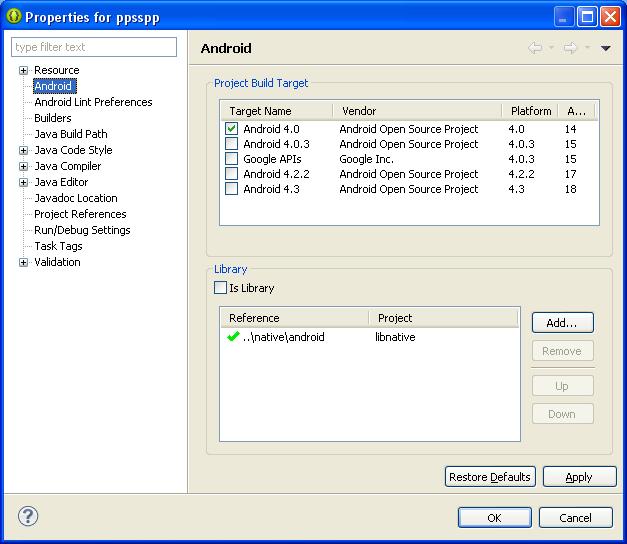Uncheck the Android 4.0 target checkbox
This screenshot has width=627, height=544.
(232, 129)
